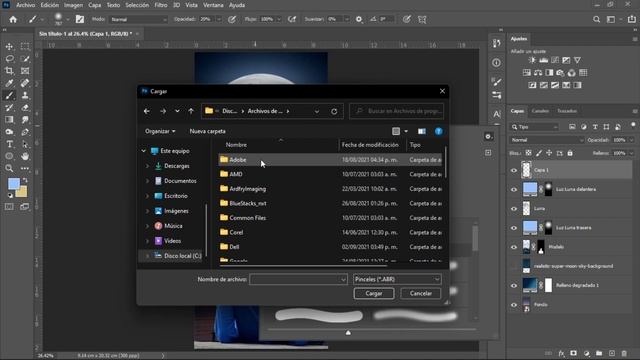Open the Ventana menu

coord(213,5)
